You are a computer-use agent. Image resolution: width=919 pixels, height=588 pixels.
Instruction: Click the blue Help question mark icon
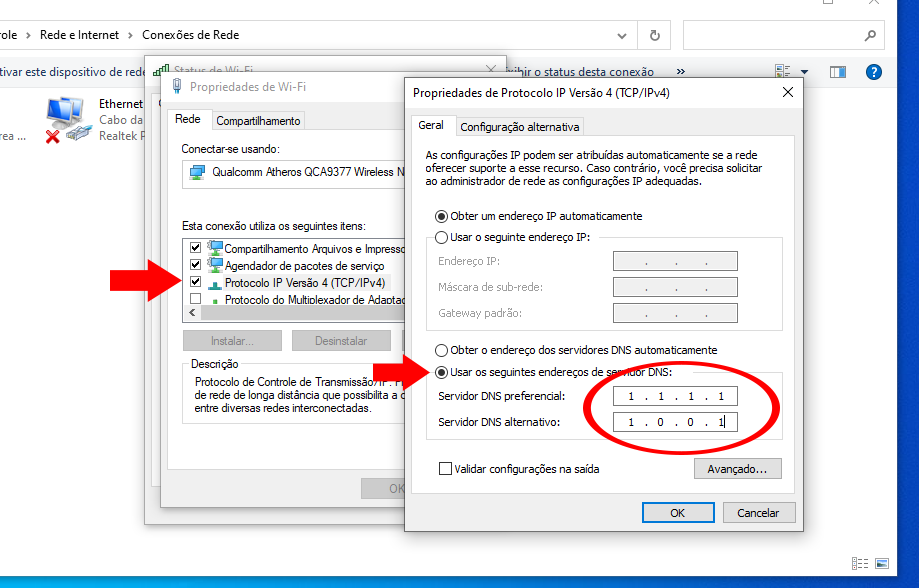click(873, 72)
